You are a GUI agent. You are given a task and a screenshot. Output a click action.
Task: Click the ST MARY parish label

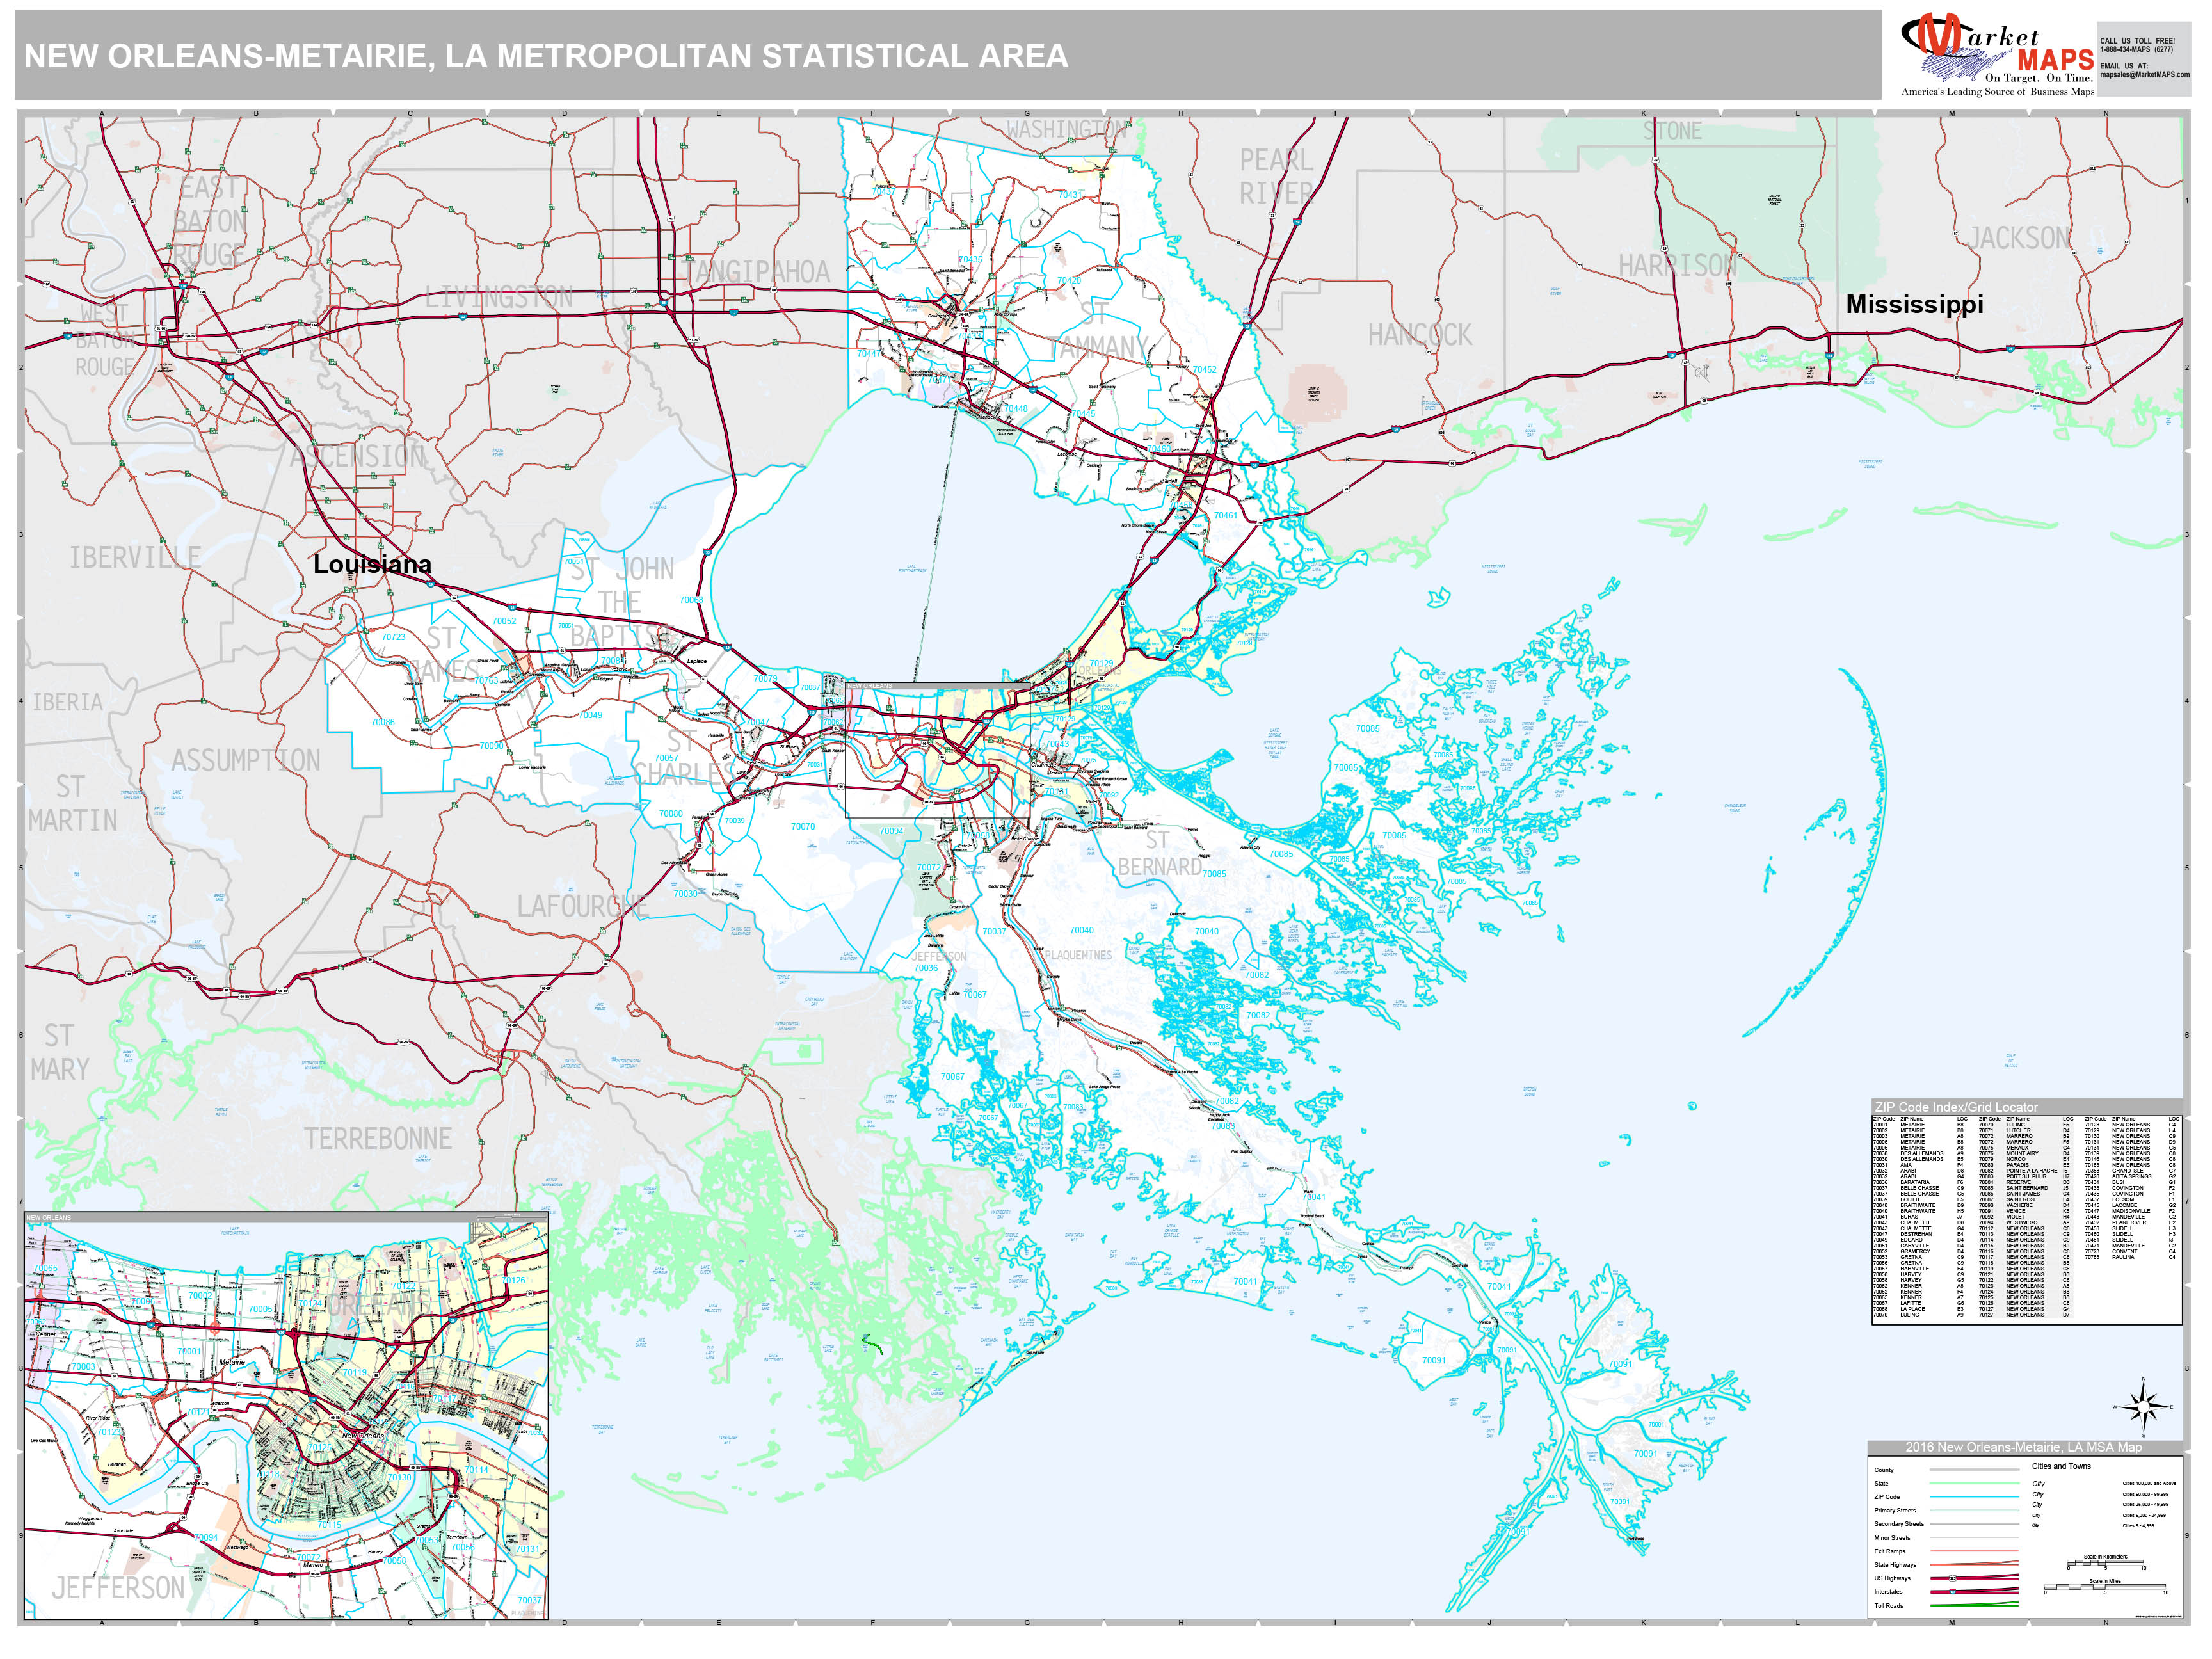pyautogui.click(x=59, y=1053)
